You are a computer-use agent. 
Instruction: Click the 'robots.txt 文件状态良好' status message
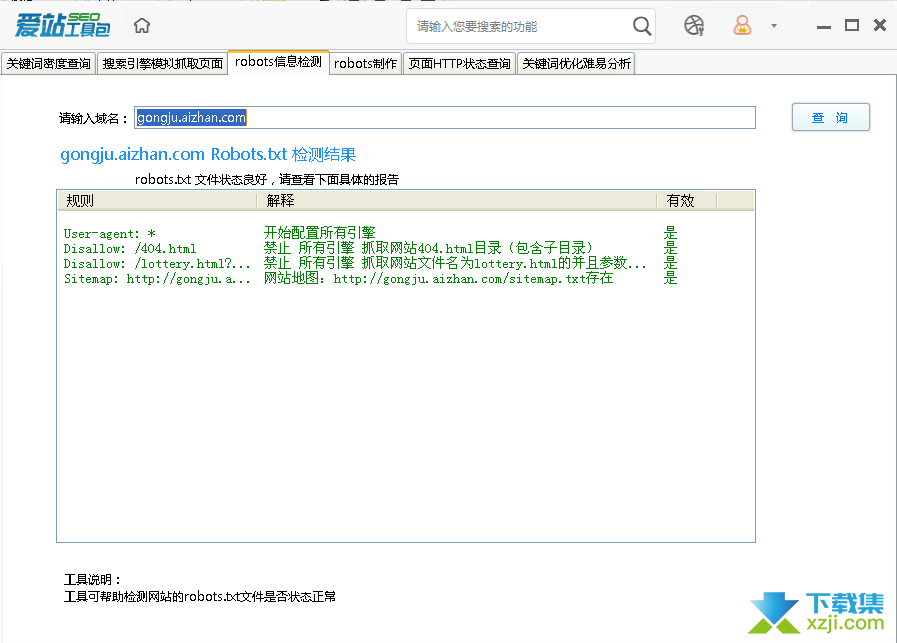267,180
